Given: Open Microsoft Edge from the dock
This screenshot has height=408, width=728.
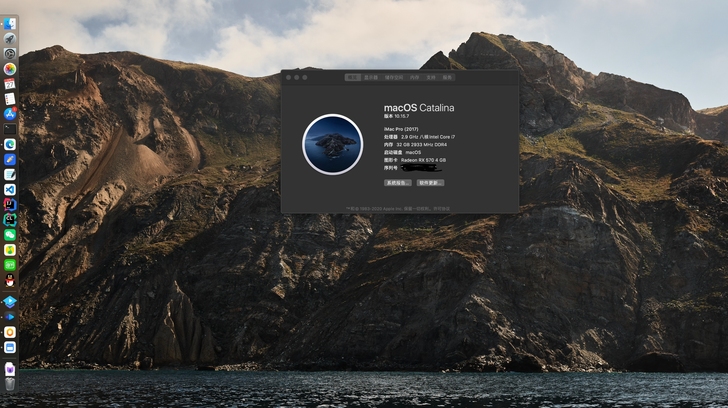Looking at the screenshot, I should 10,144.
